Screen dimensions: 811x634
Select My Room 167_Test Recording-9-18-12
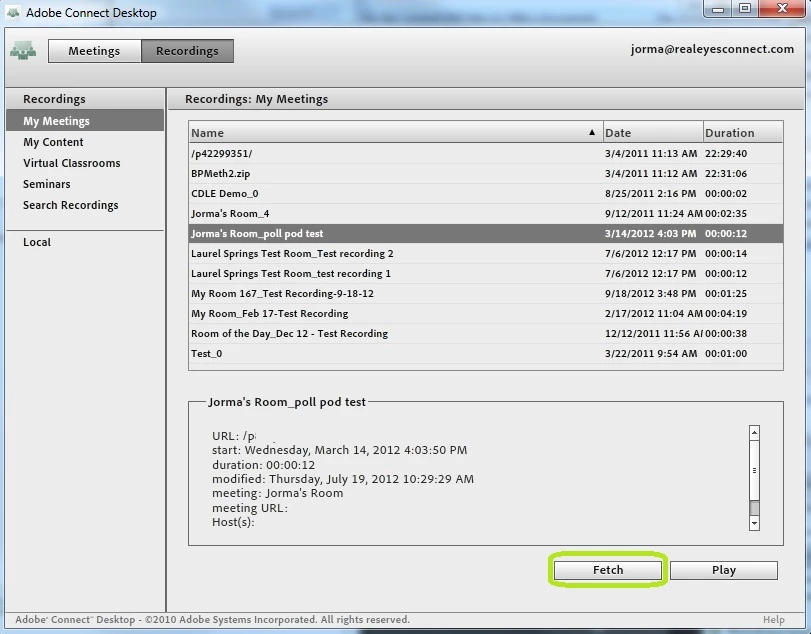coord(486,294)
